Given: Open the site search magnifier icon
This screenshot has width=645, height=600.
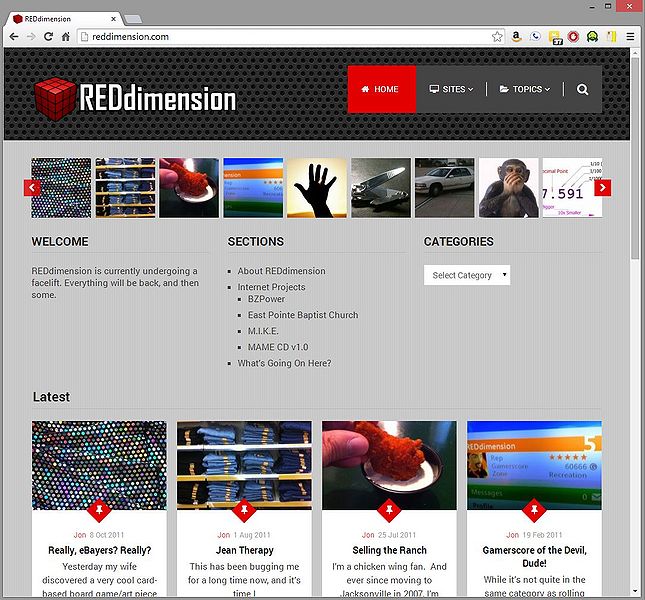Looking at the screenshot, I should tap(582, 89).
